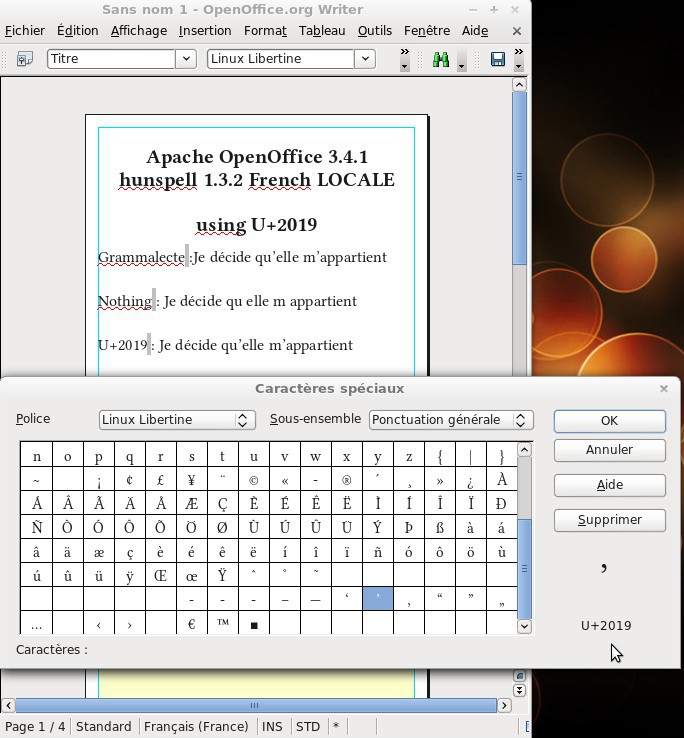Select the pound sign £ cell
This screenshot has width=684, height=738.
161,480
